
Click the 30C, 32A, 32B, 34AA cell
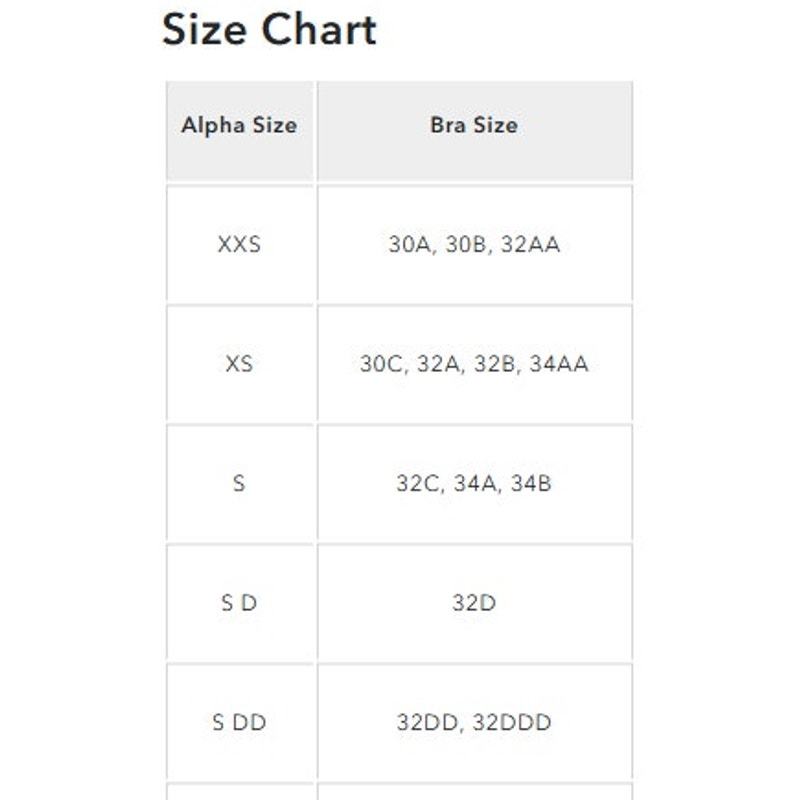[474, 364]
